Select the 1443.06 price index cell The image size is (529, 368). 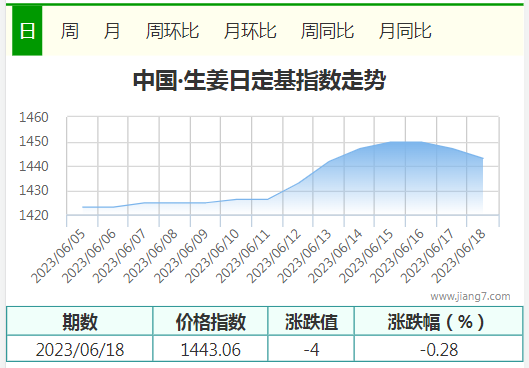[211, 349]
